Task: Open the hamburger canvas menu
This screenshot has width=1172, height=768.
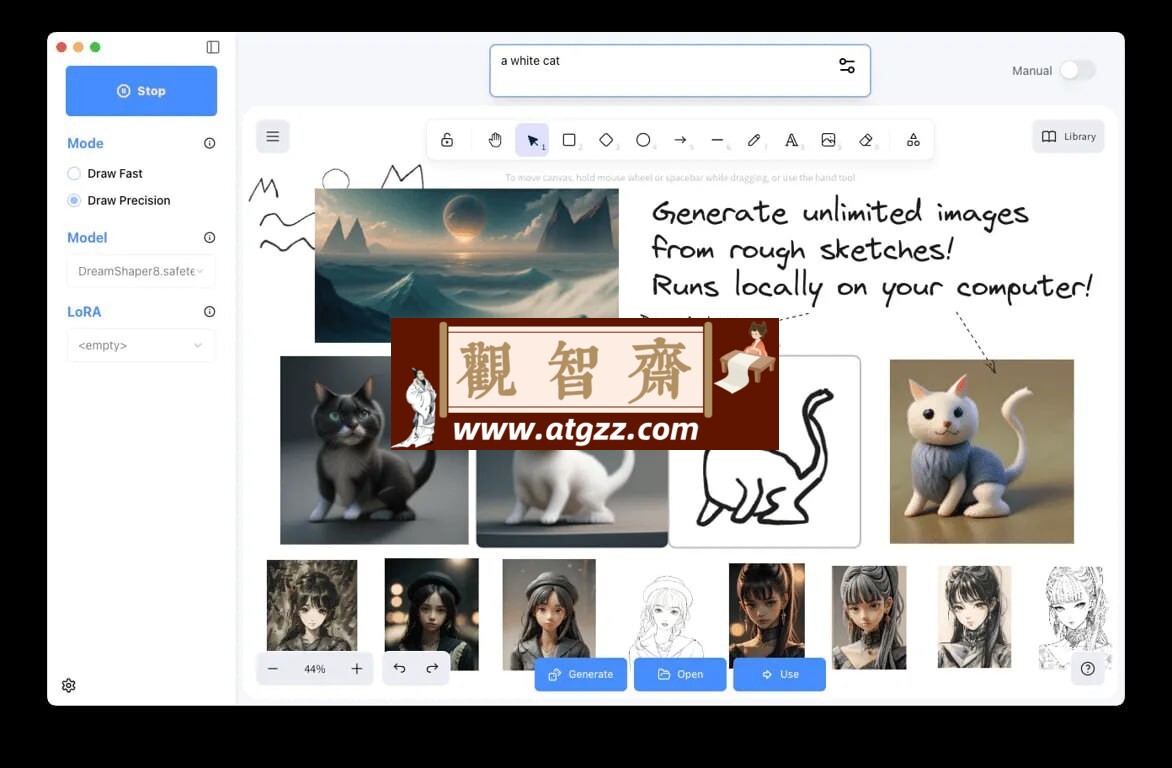Action: [x=273, y=137]
